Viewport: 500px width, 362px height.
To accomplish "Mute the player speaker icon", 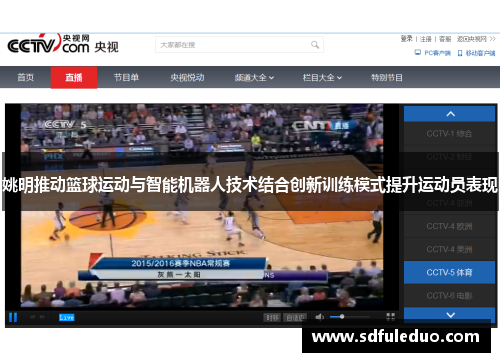I will point(319,317).
